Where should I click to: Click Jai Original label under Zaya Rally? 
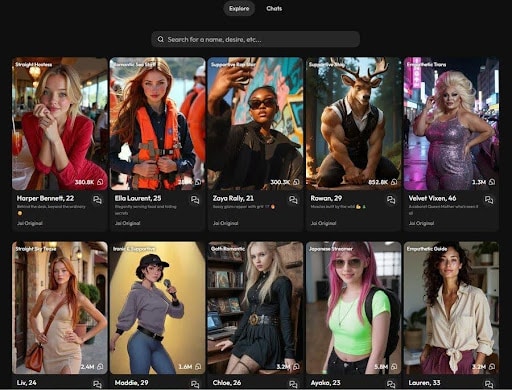pyautogui.click(x=225, y=223)
